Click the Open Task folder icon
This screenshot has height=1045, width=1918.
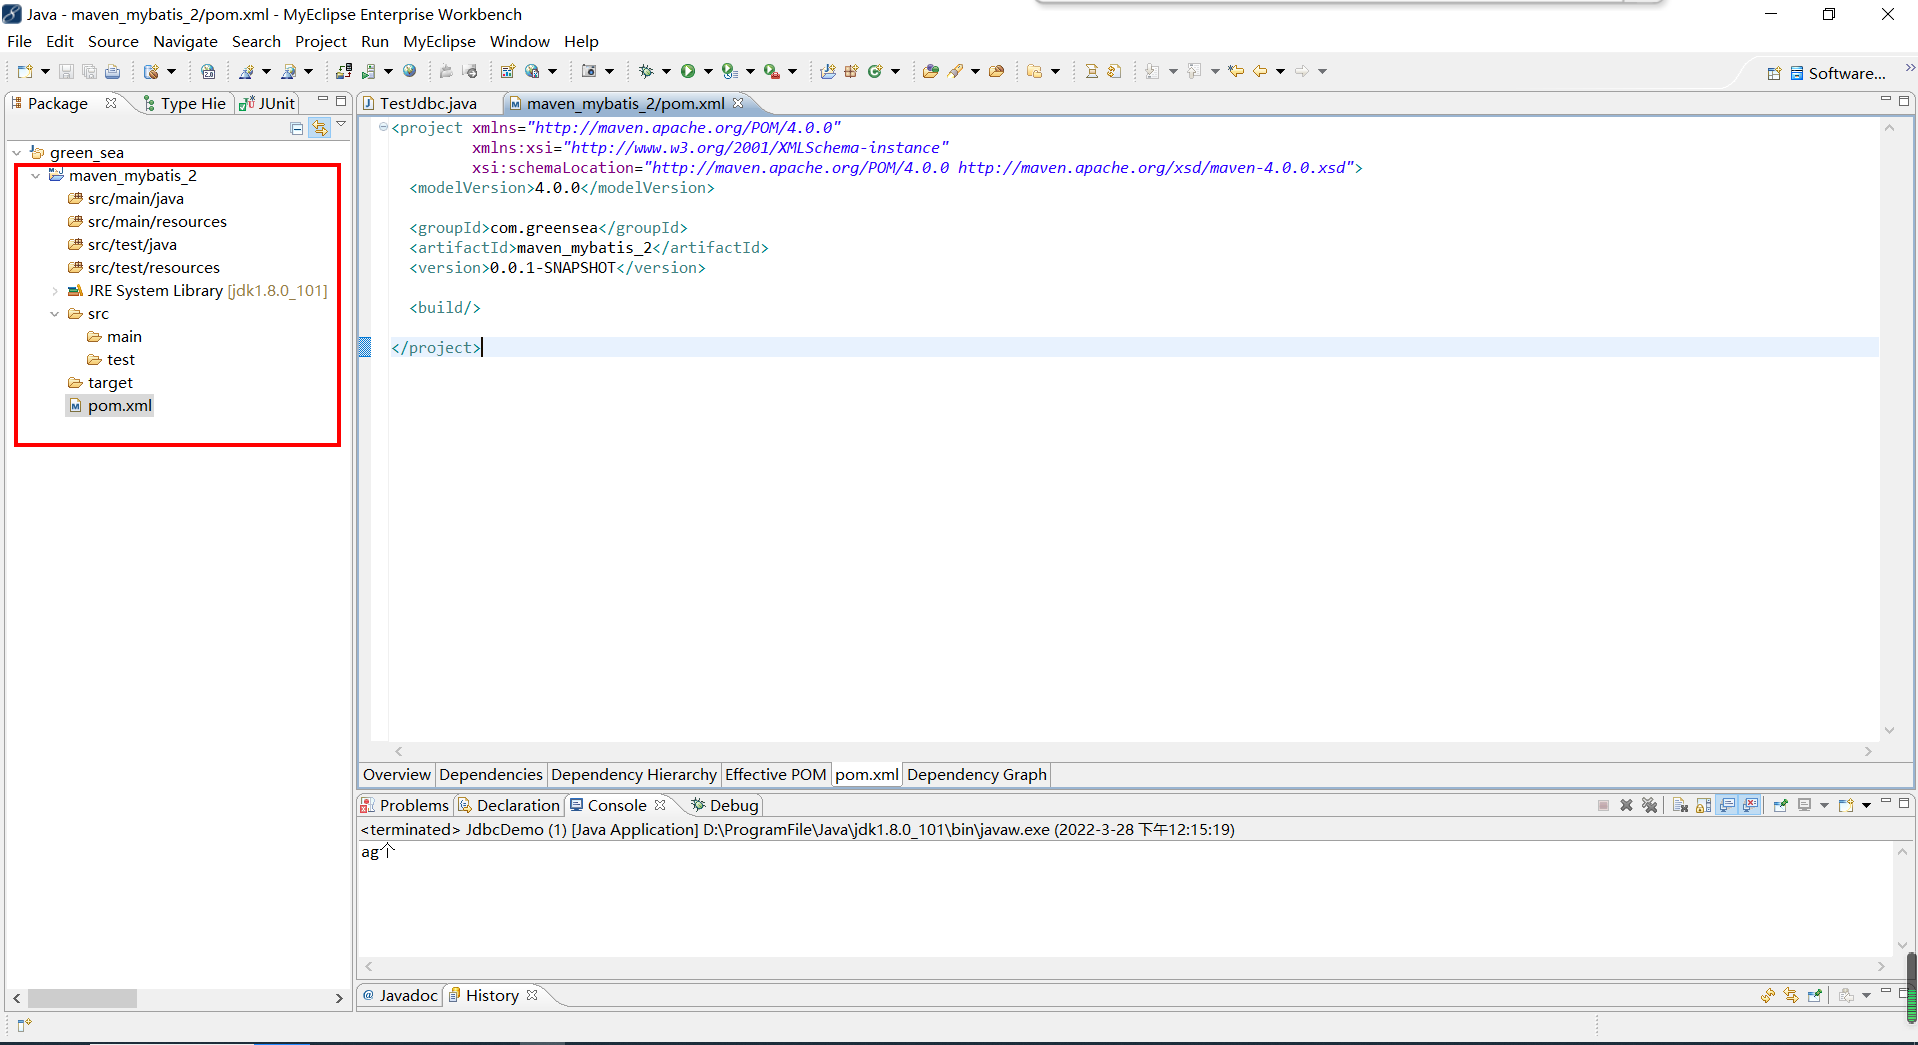996,71
